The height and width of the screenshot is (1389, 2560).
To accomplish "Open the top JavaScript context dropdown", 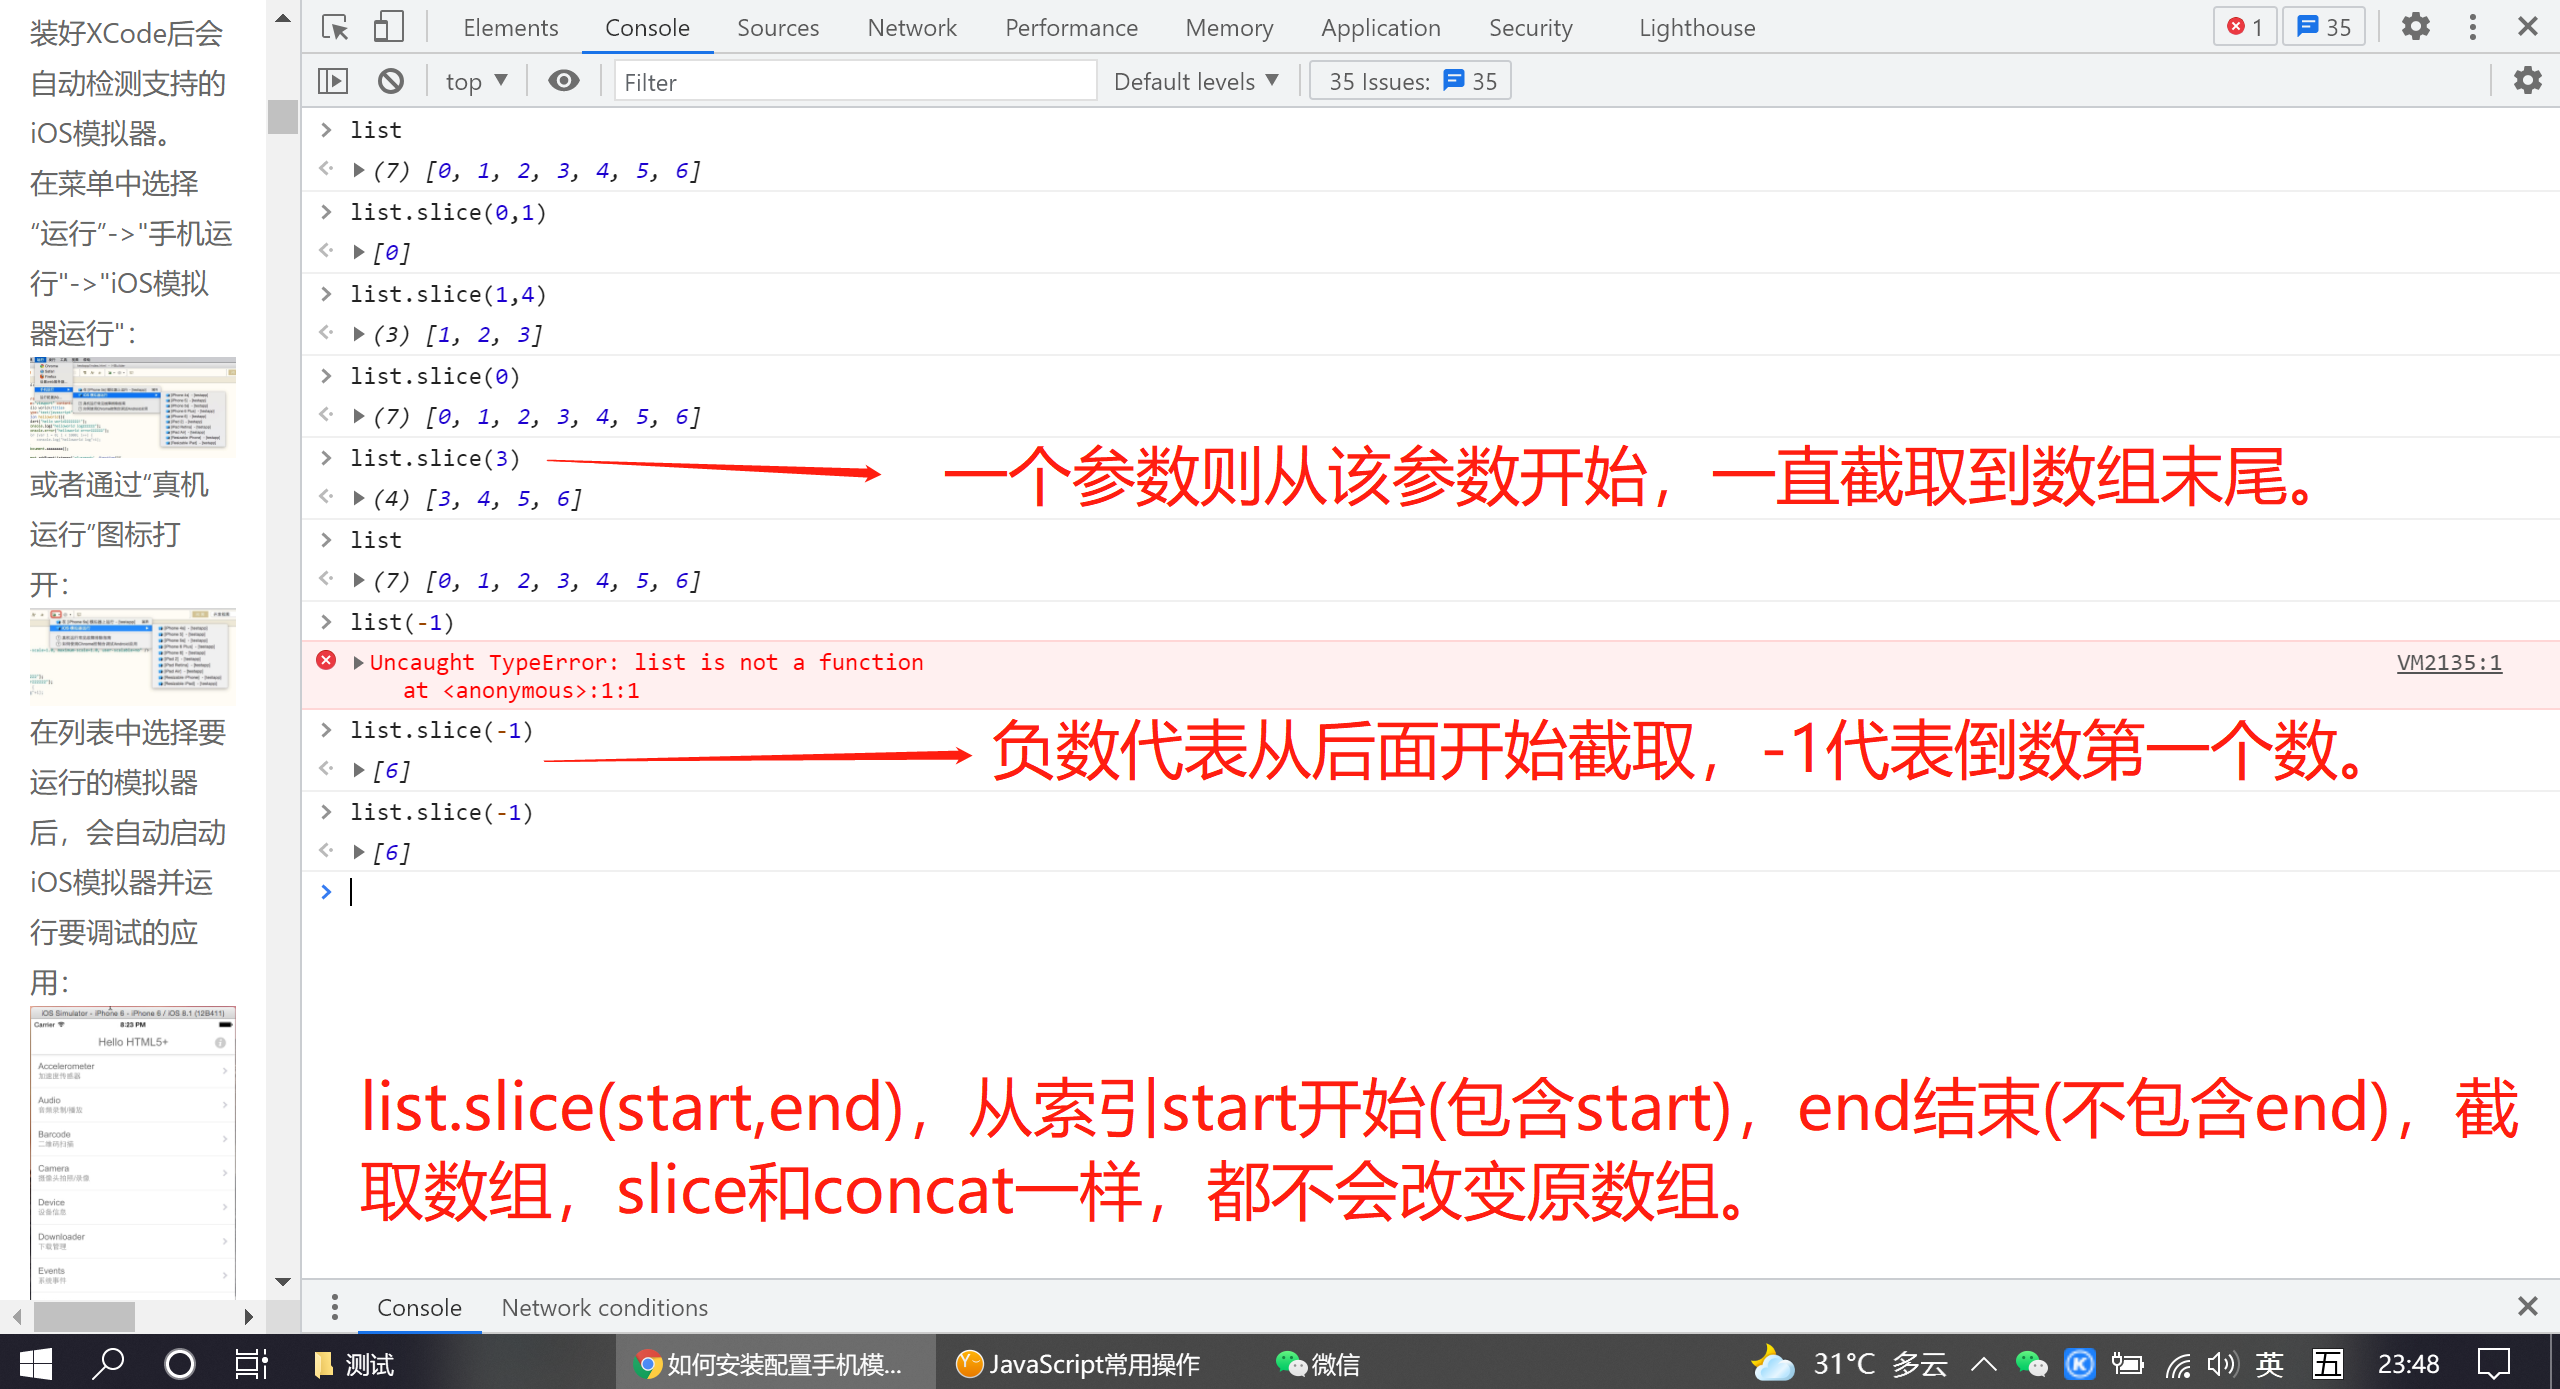I will point(476,81).
